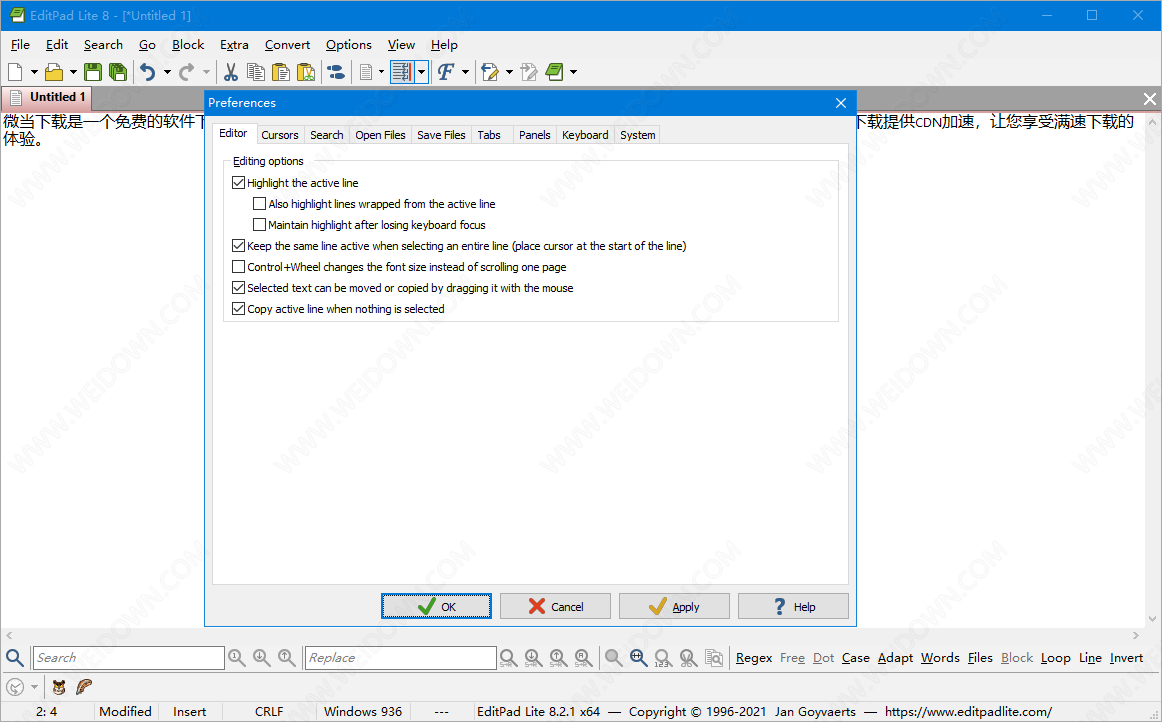Click the clipboard with scissors icon
This screenshot has height=722, width=1162.
click(306, 72)
